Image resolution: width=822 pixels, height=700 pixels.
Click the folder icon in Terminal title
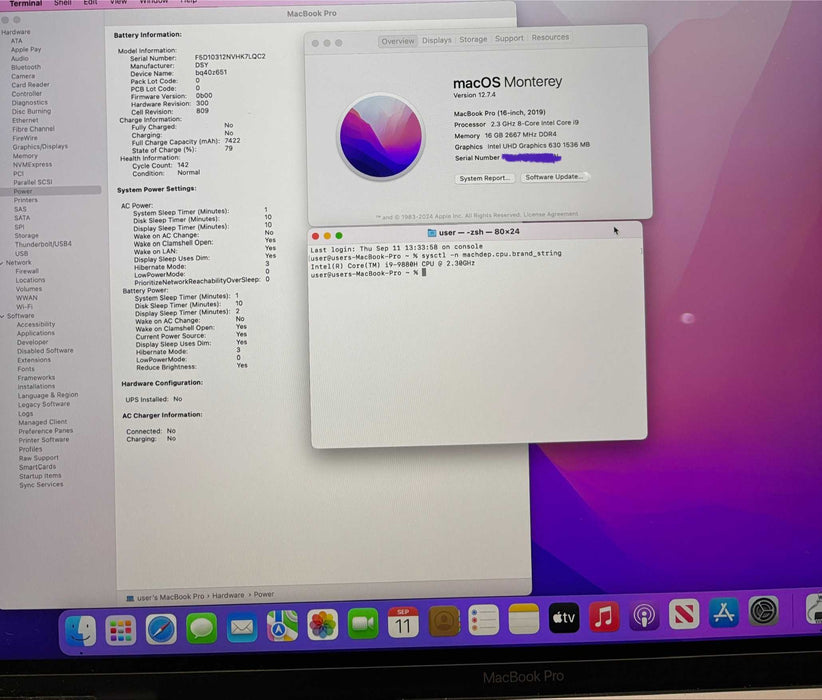(x=431, y=233)
